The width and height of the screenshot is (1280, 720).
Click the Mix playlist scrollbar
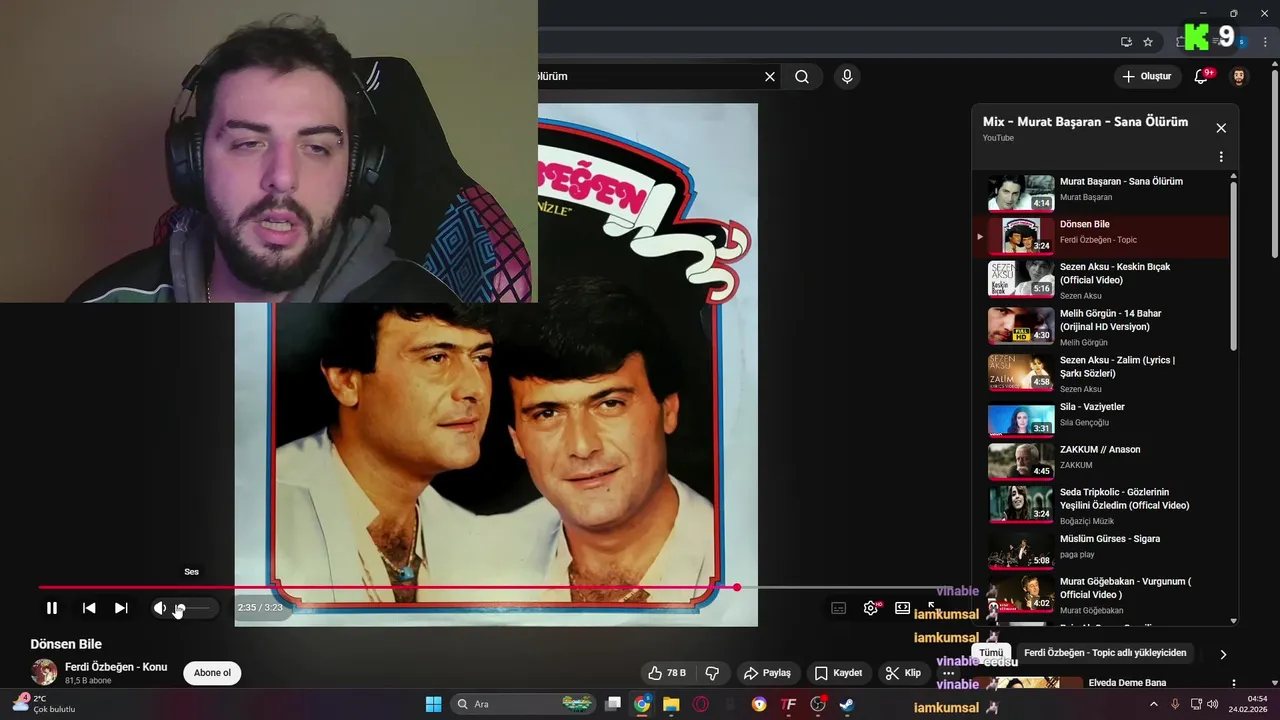point(1233,266)
